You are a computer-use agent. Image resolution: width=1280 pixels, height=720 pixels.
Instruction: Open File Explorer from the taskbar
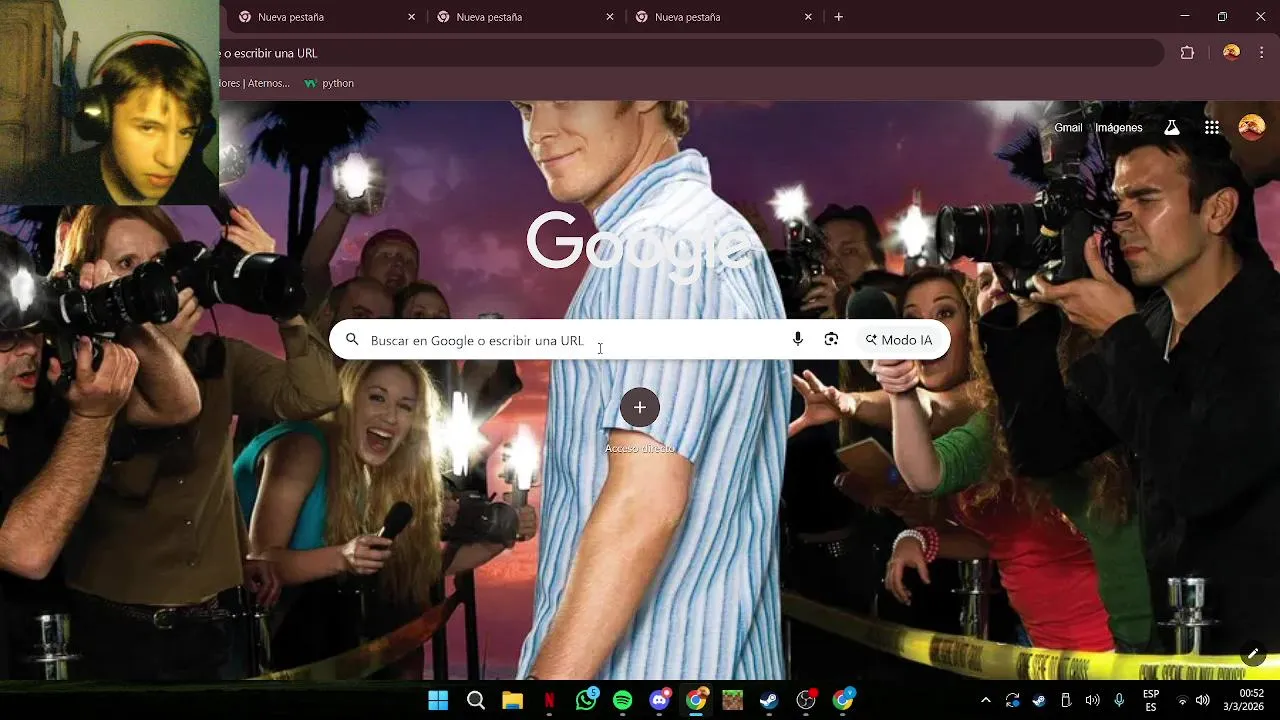pyautogui.click(x=512, y=700)
